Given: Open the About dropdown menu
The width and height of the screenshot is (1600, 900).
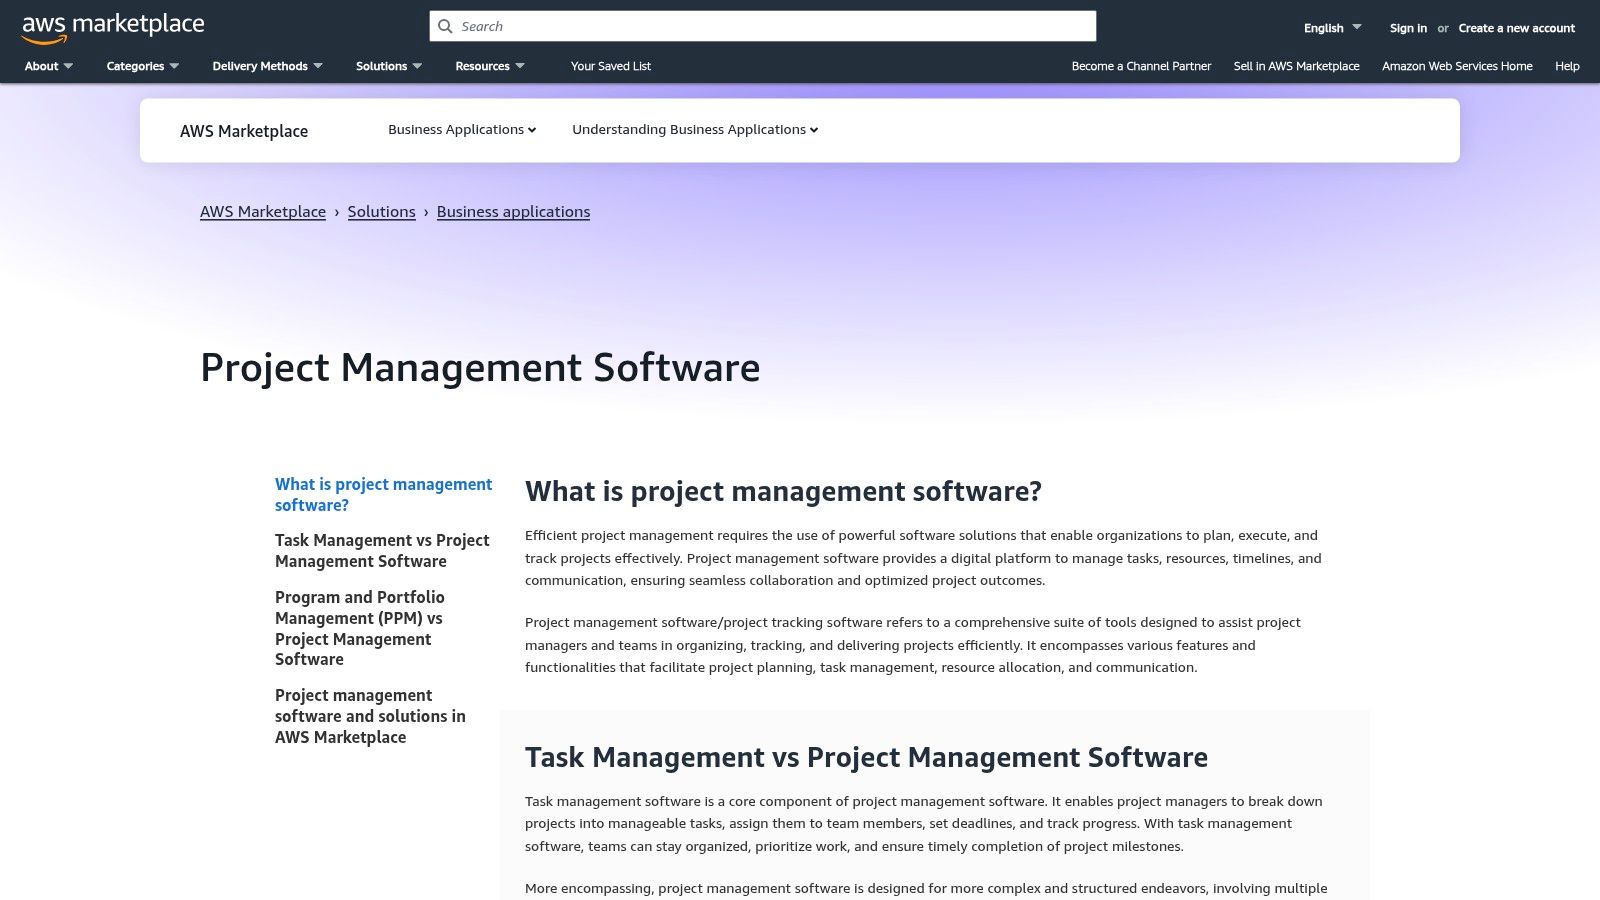Looking at the screenshot, I should coord(48,66).
